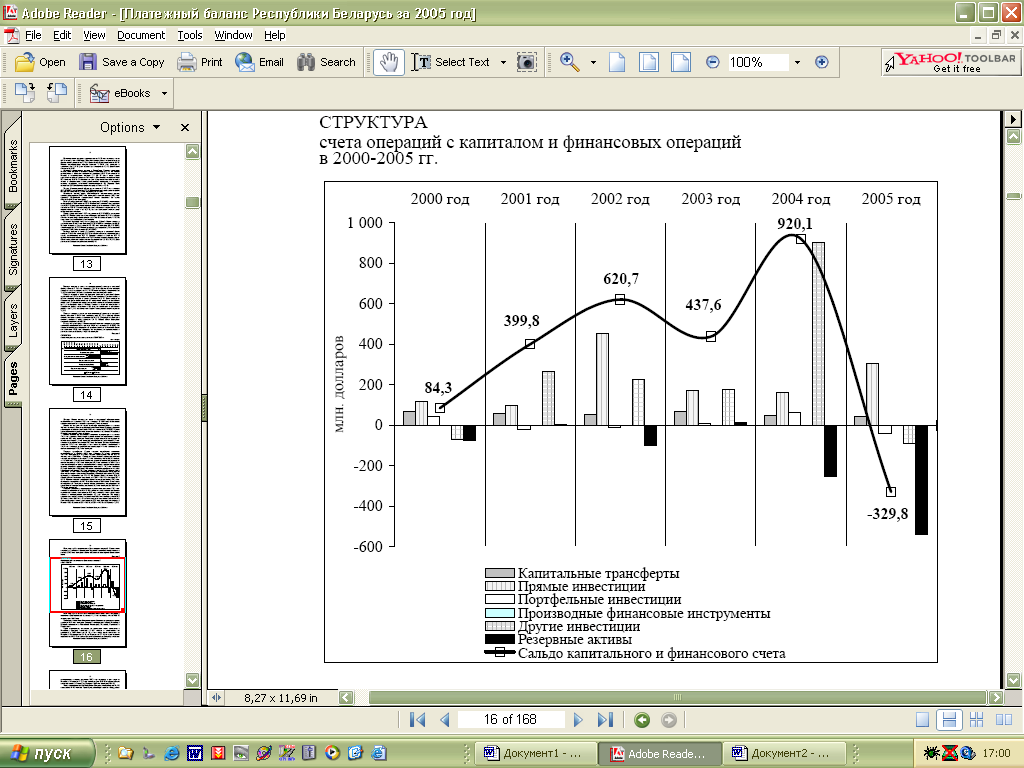The width and height of the screenshot is (1024, 768).
Task: Click the horizontal scrollbar right arrow
Action: 996,697
